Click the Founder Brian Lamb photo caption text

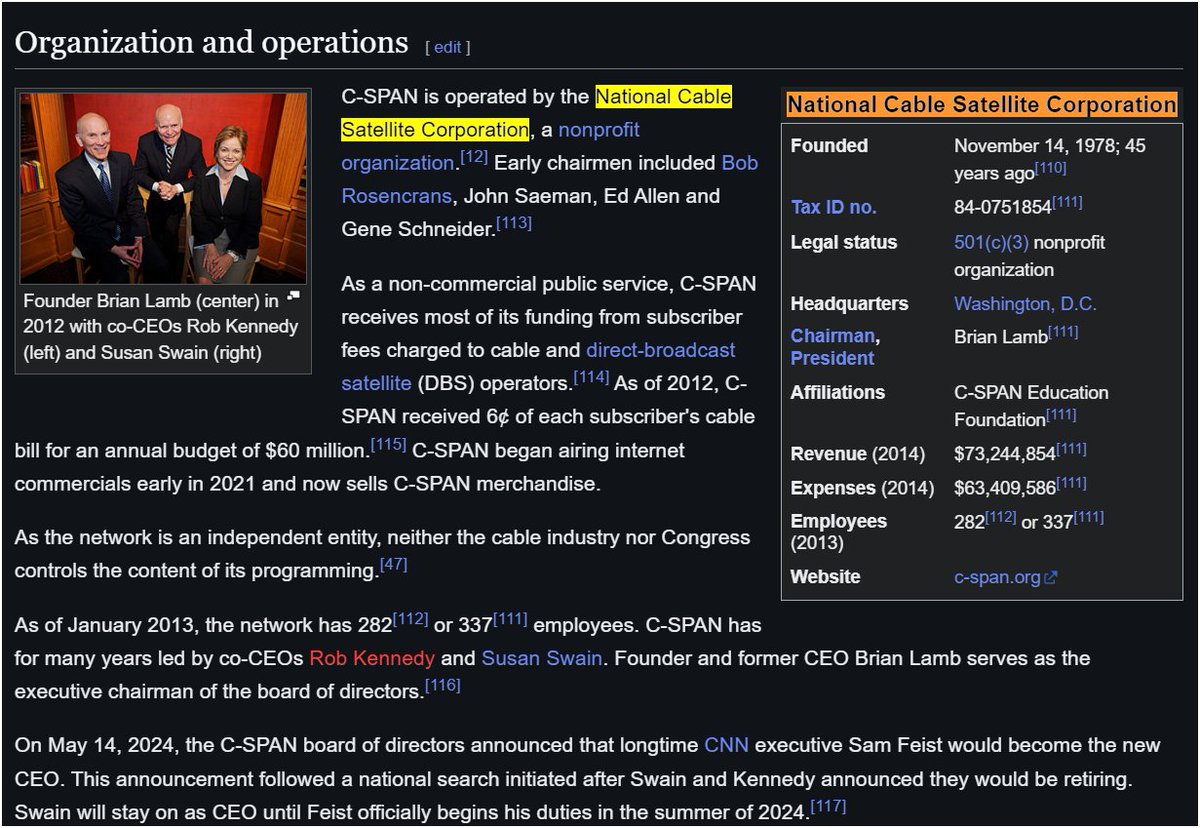click(160, 327)
